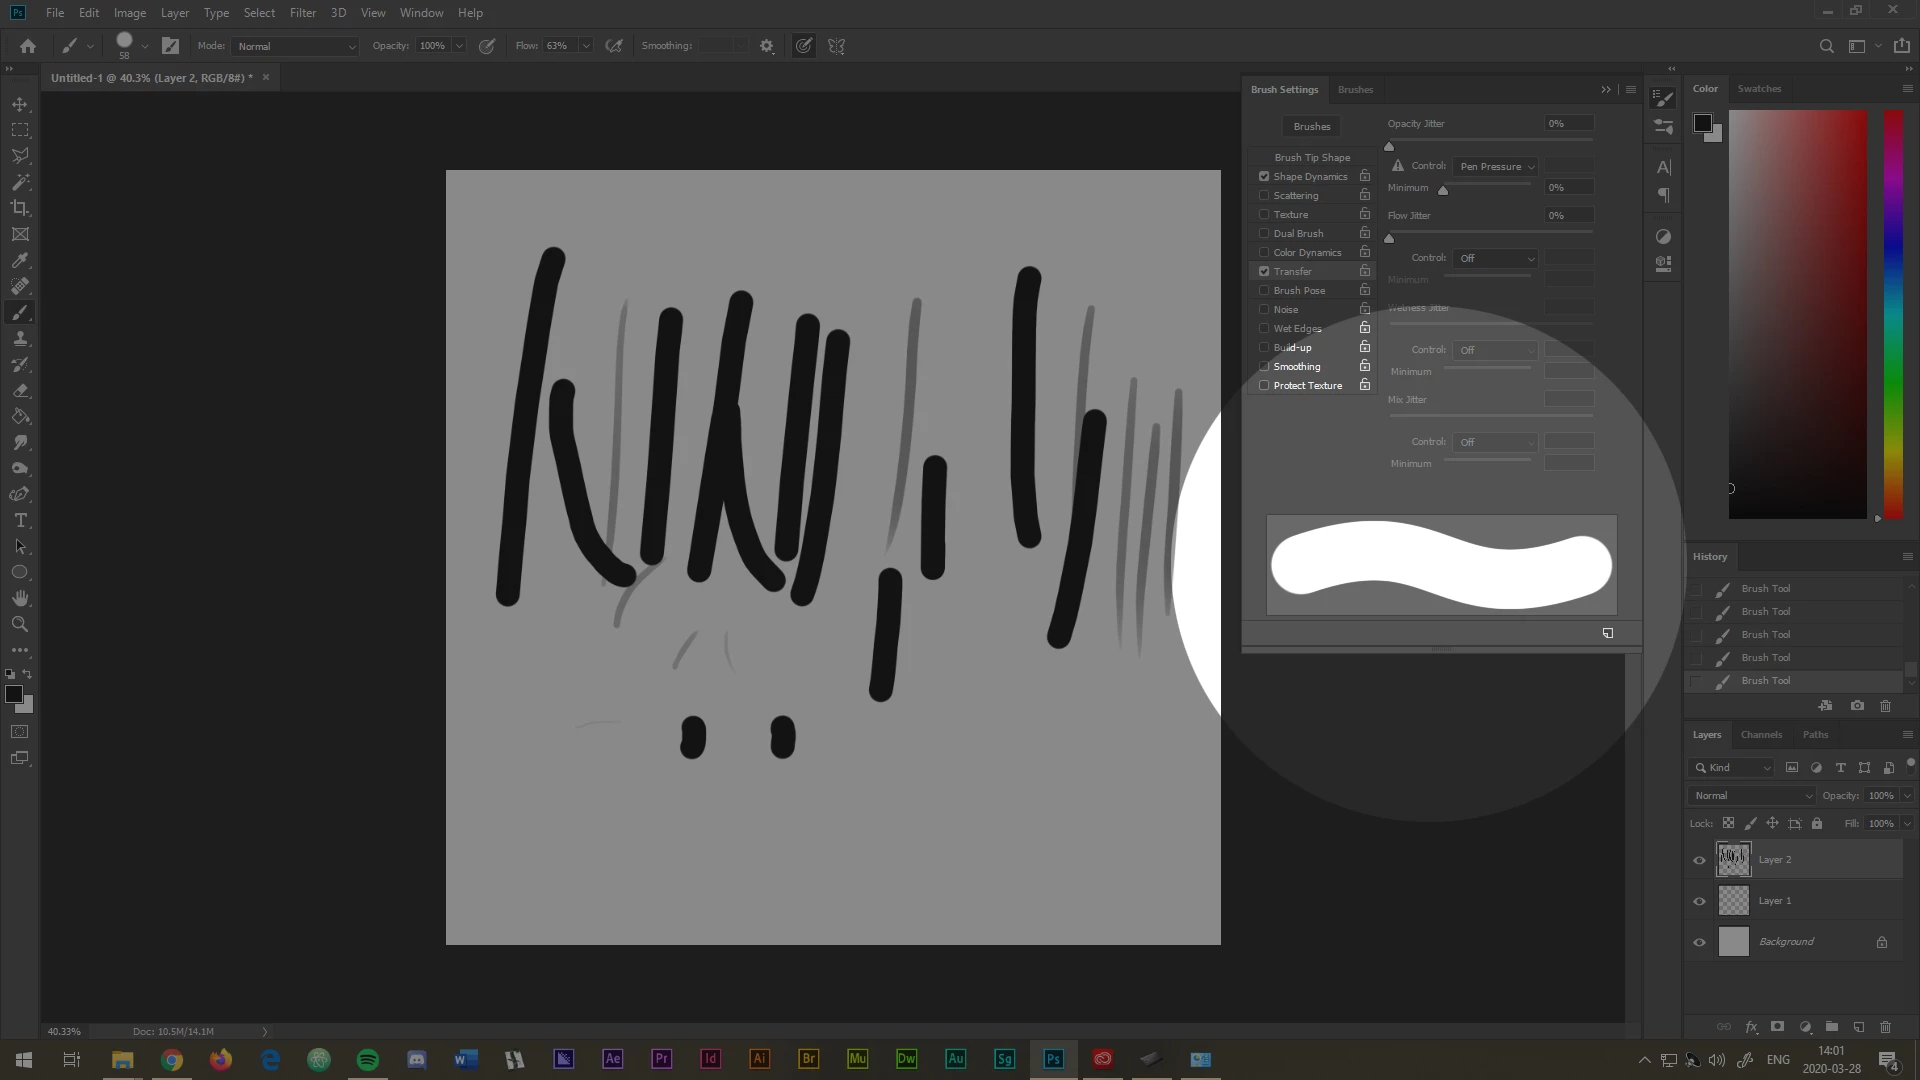
Task: Select the Crop tool
Action: pyautogui.click(x=20, y=208)
